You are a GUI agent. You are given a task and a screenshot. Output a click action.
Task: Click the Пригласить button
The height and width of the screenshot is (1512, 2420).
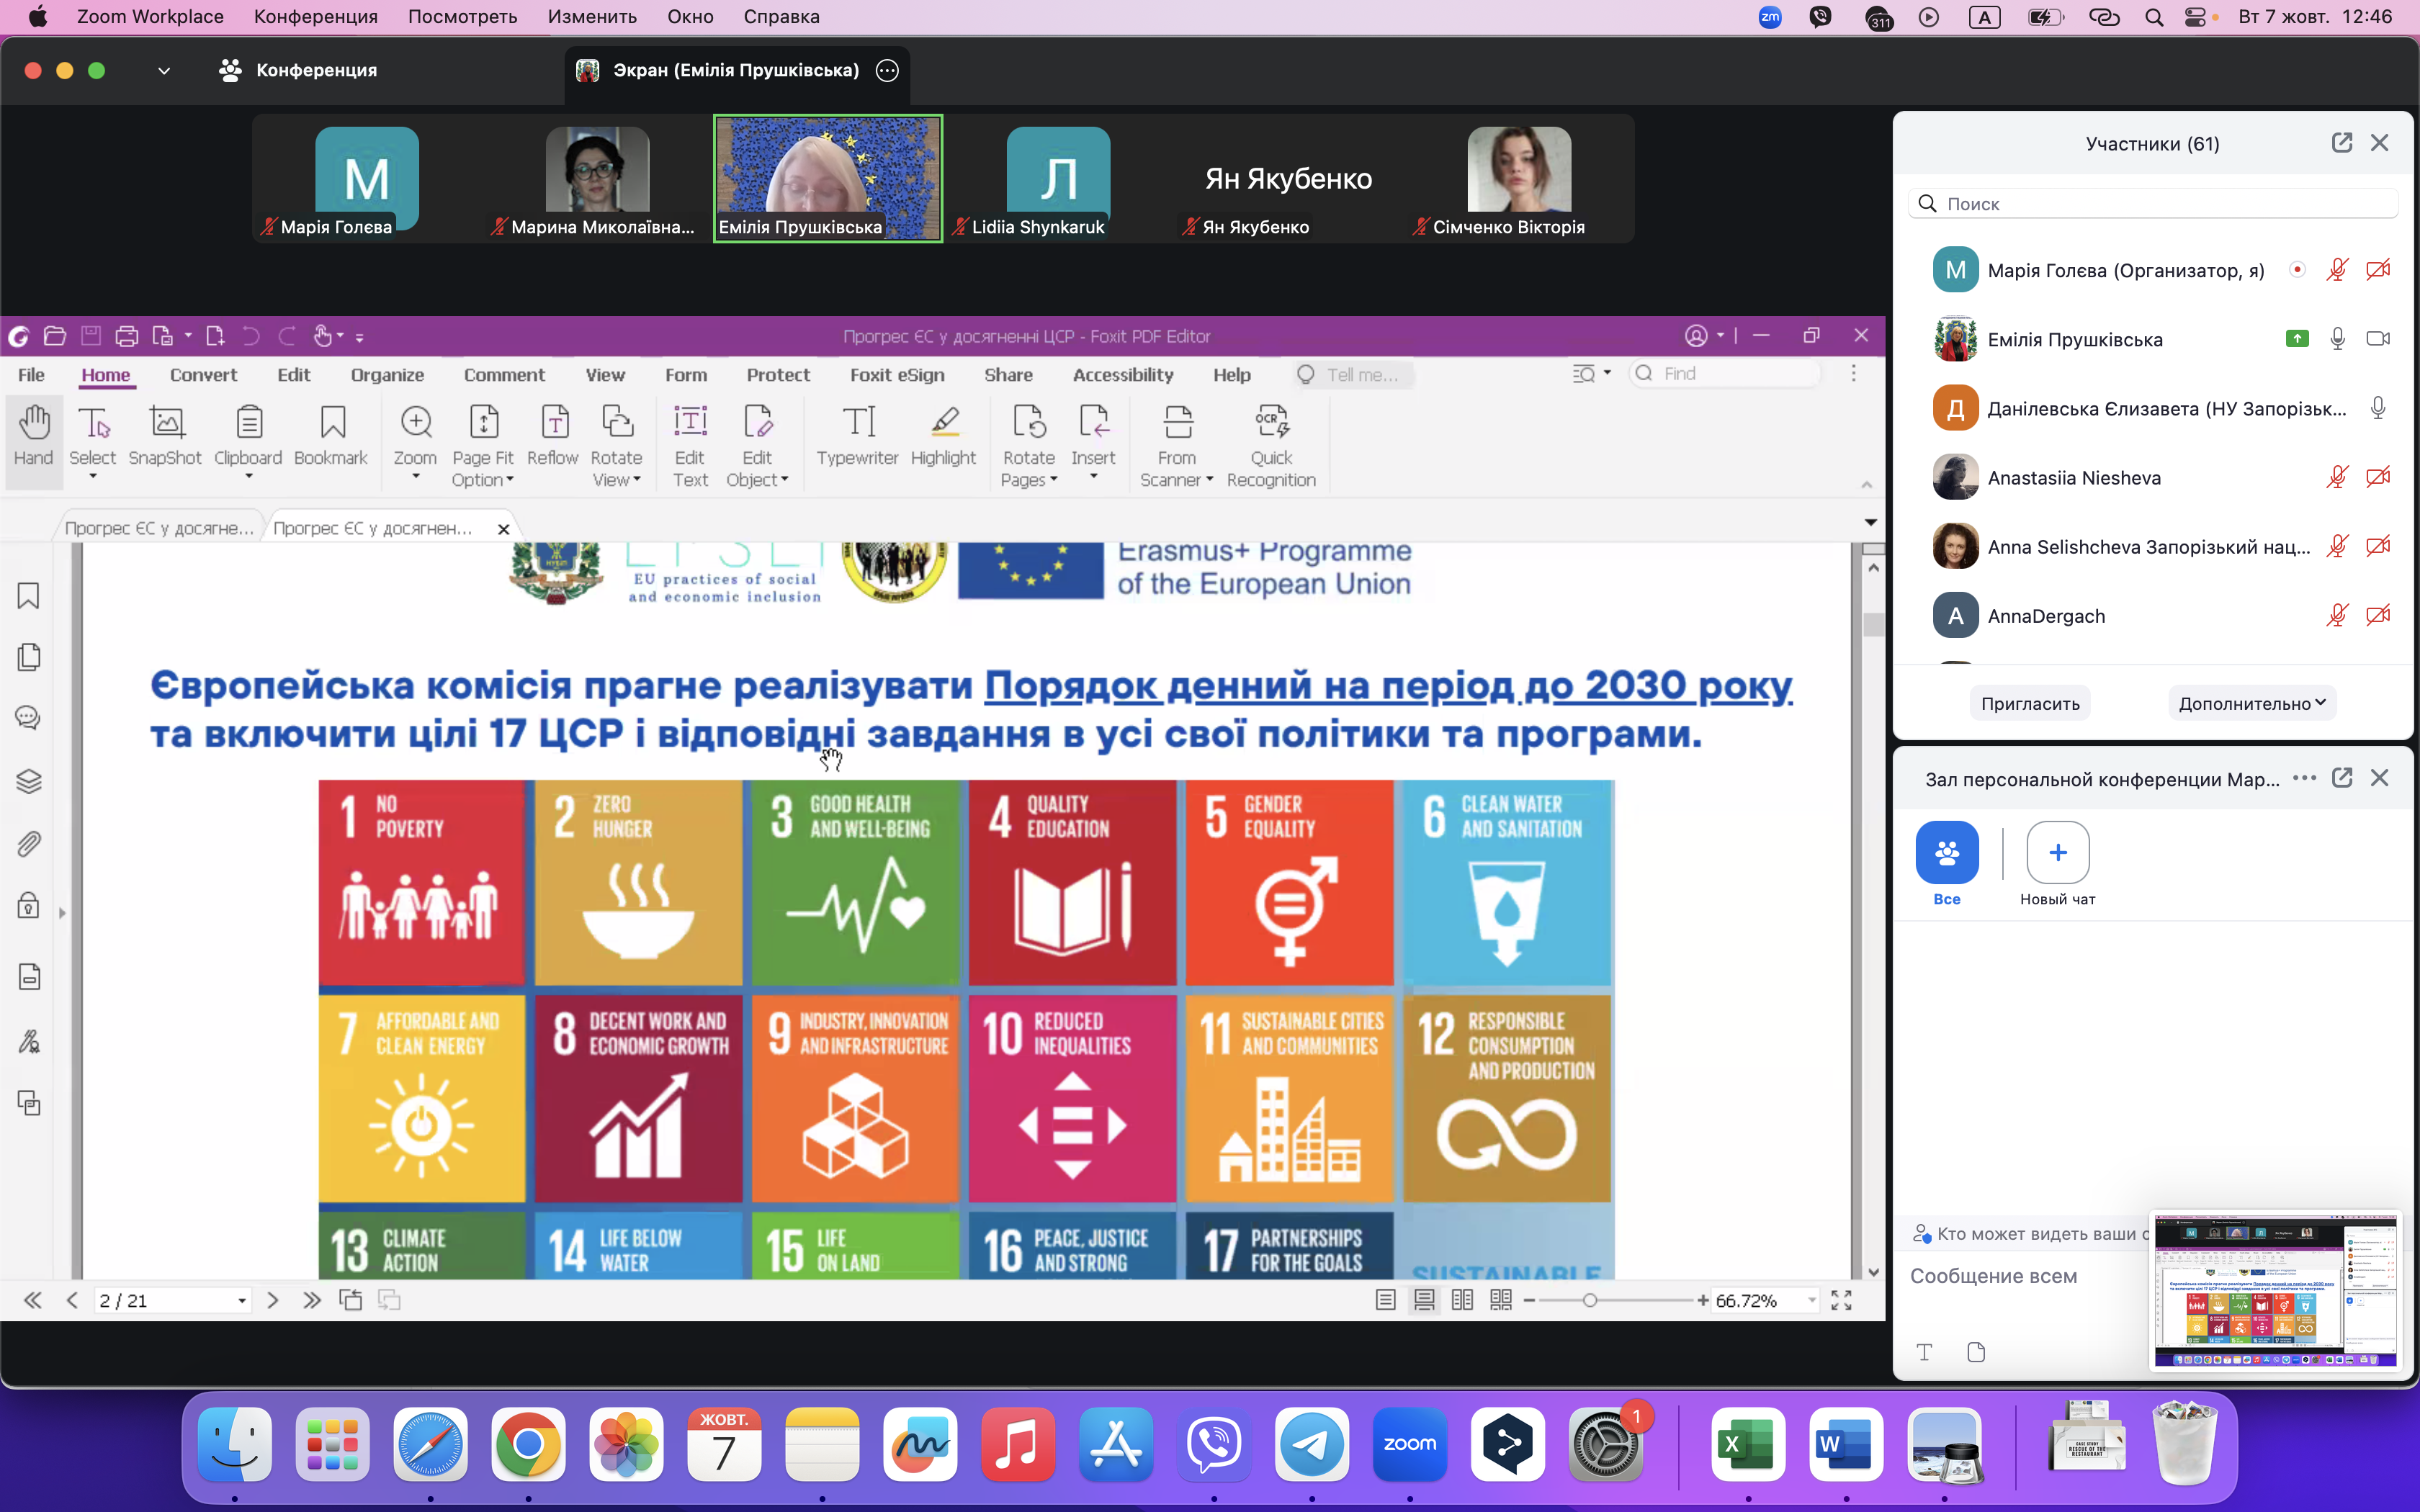coord(2030,703)
